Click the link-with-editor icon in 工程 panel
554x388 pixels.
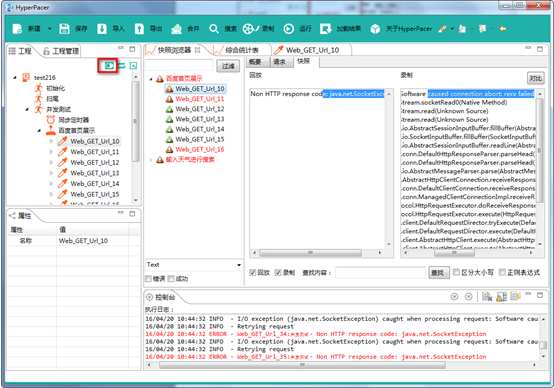[122, 66]
